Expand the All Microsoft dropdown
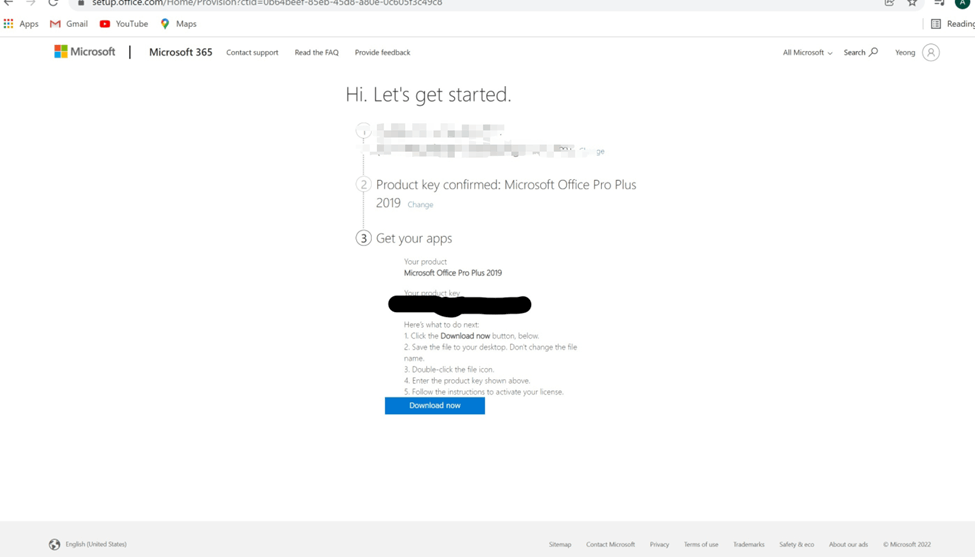Screen dimensions: 975x557 [807, 52]
